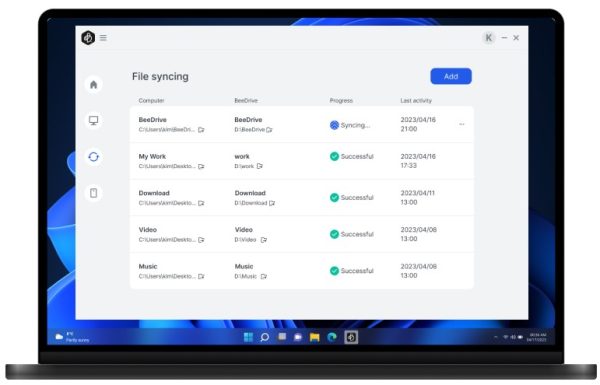This screenshot has height=385, width=600.
Task: Open computer folder of Video task
Action: (x=201, y=240)
